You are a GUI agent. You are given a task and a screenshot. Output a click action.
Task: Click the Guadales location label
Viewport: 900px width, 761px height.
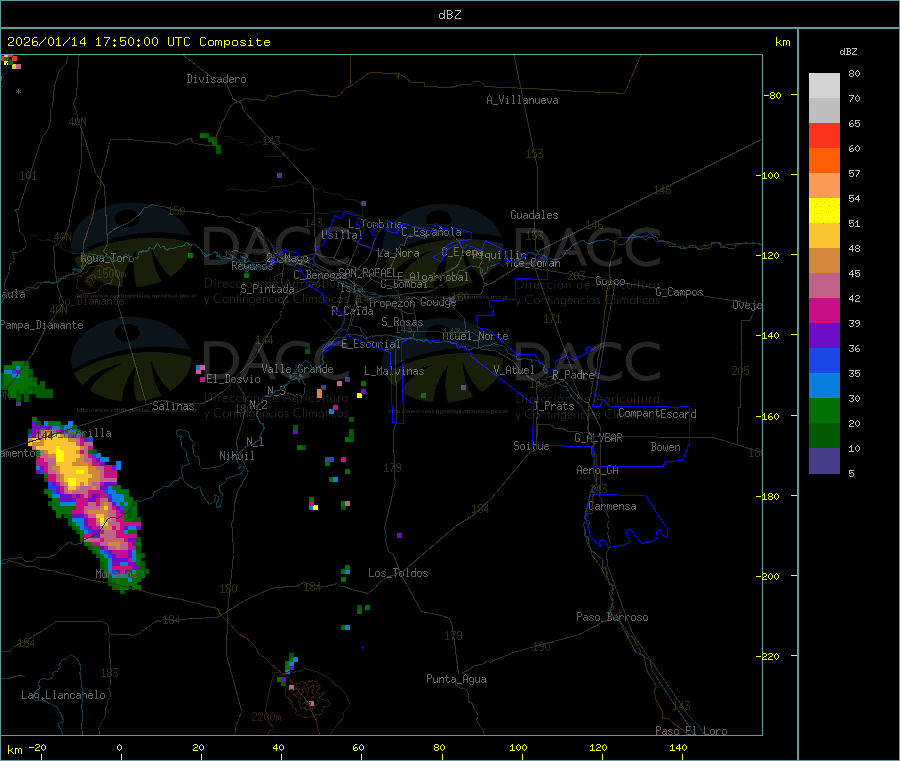(x=534, y=215)
